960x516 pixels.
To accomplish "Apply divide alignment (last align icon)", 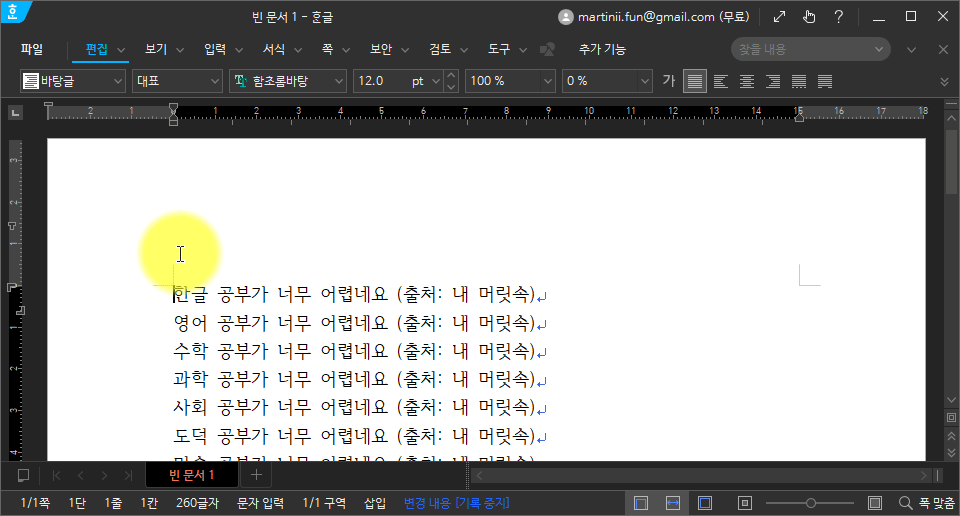I will point(825,81).
